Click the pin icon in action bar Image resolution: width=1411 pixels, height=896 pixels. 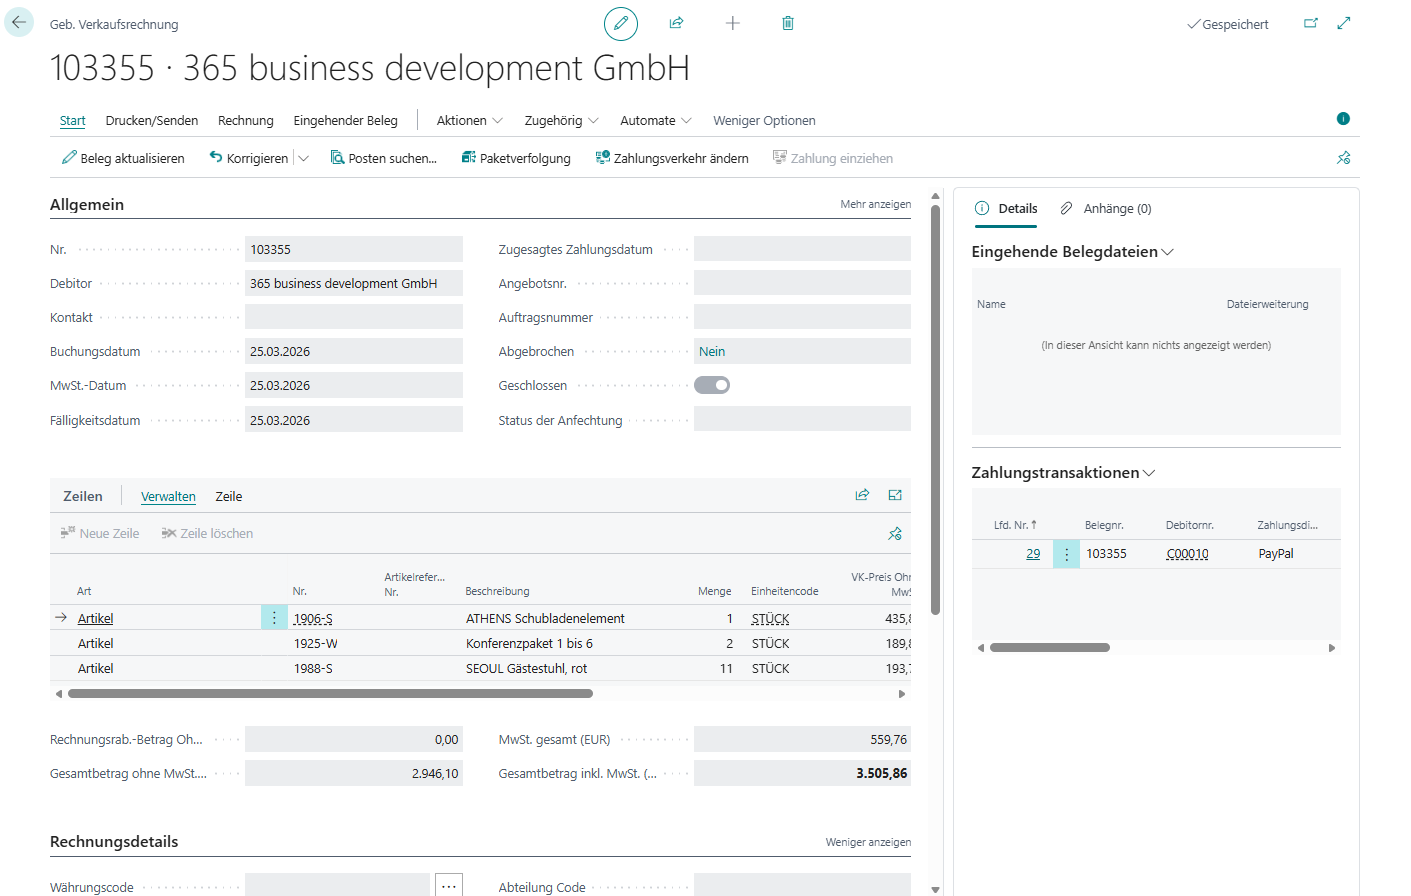point(1343,158)
